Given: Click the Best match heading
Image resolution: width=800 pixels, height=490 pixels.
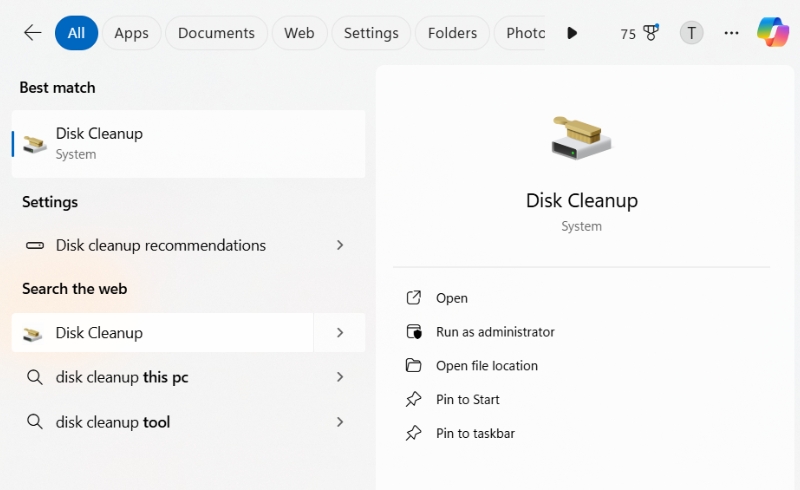Looking at the screenshot, I should [x=57, y=88].
